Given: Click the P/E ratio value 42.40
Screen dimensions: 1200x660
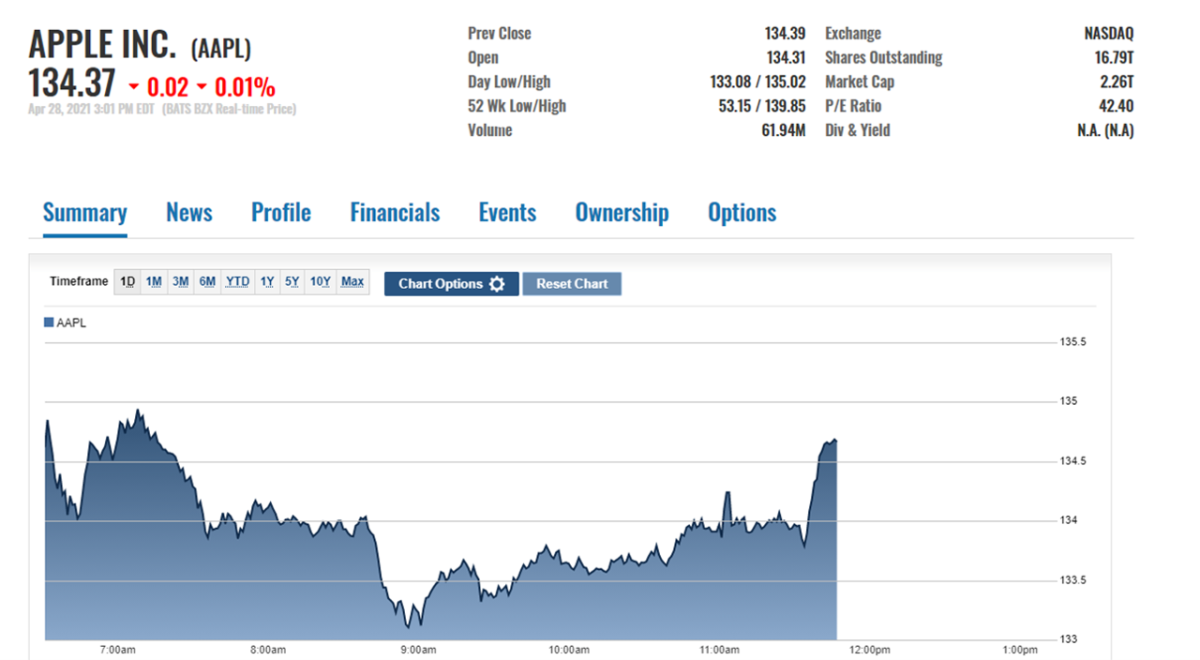Looking at the screenshot, I should (1117, 106).
